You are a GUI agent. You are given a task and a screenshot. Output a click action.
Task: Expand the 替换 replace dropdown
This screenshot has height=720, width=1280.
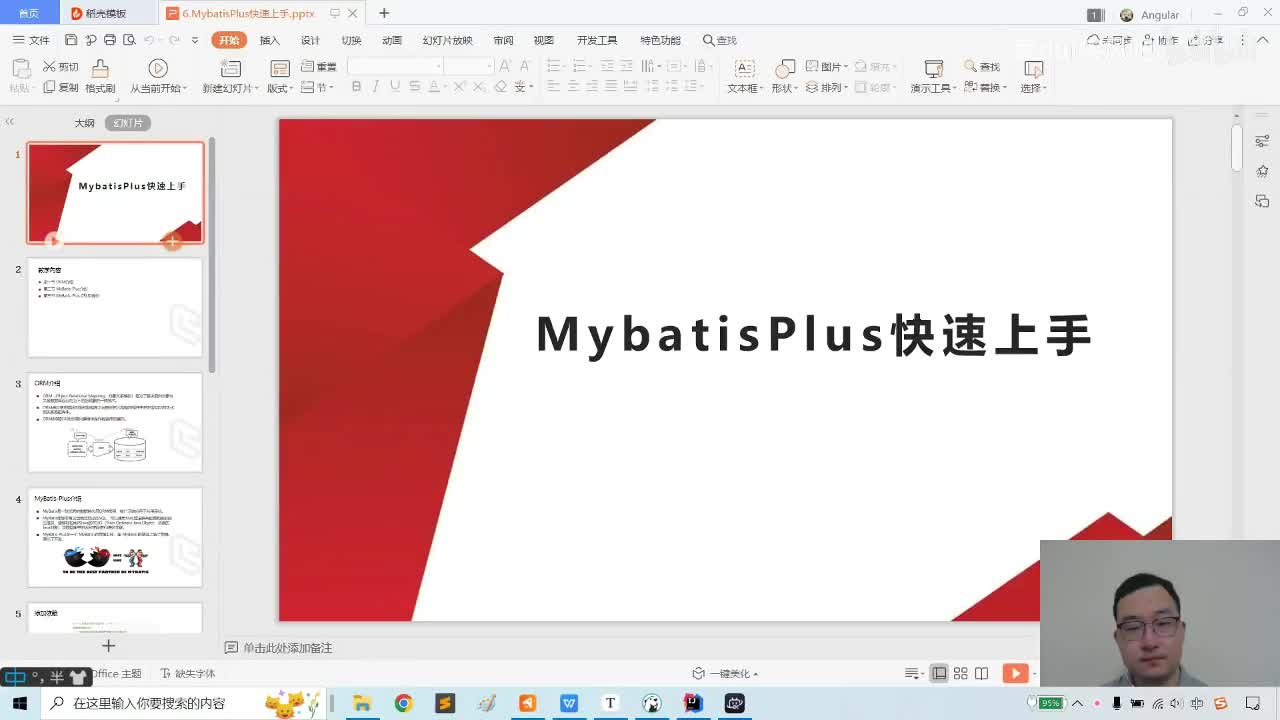pyautogui.click(x=1003, y=89)
